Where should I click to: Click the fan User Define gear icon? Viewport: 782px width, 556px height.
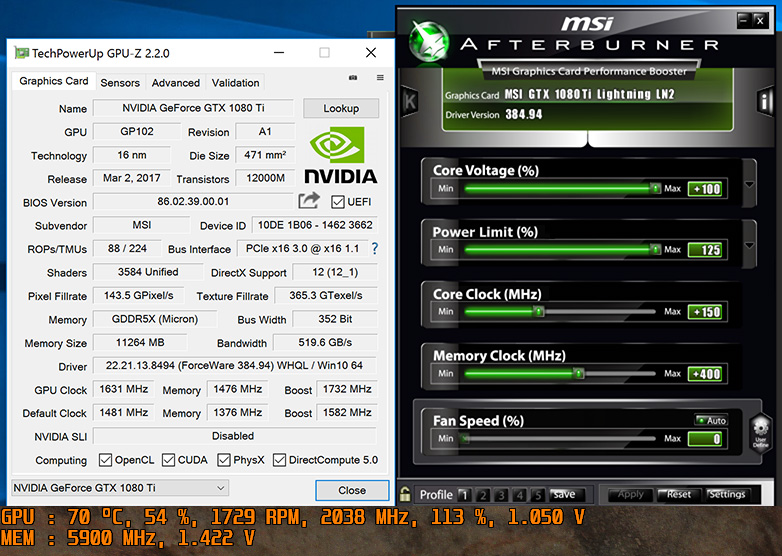click(761, 432)
